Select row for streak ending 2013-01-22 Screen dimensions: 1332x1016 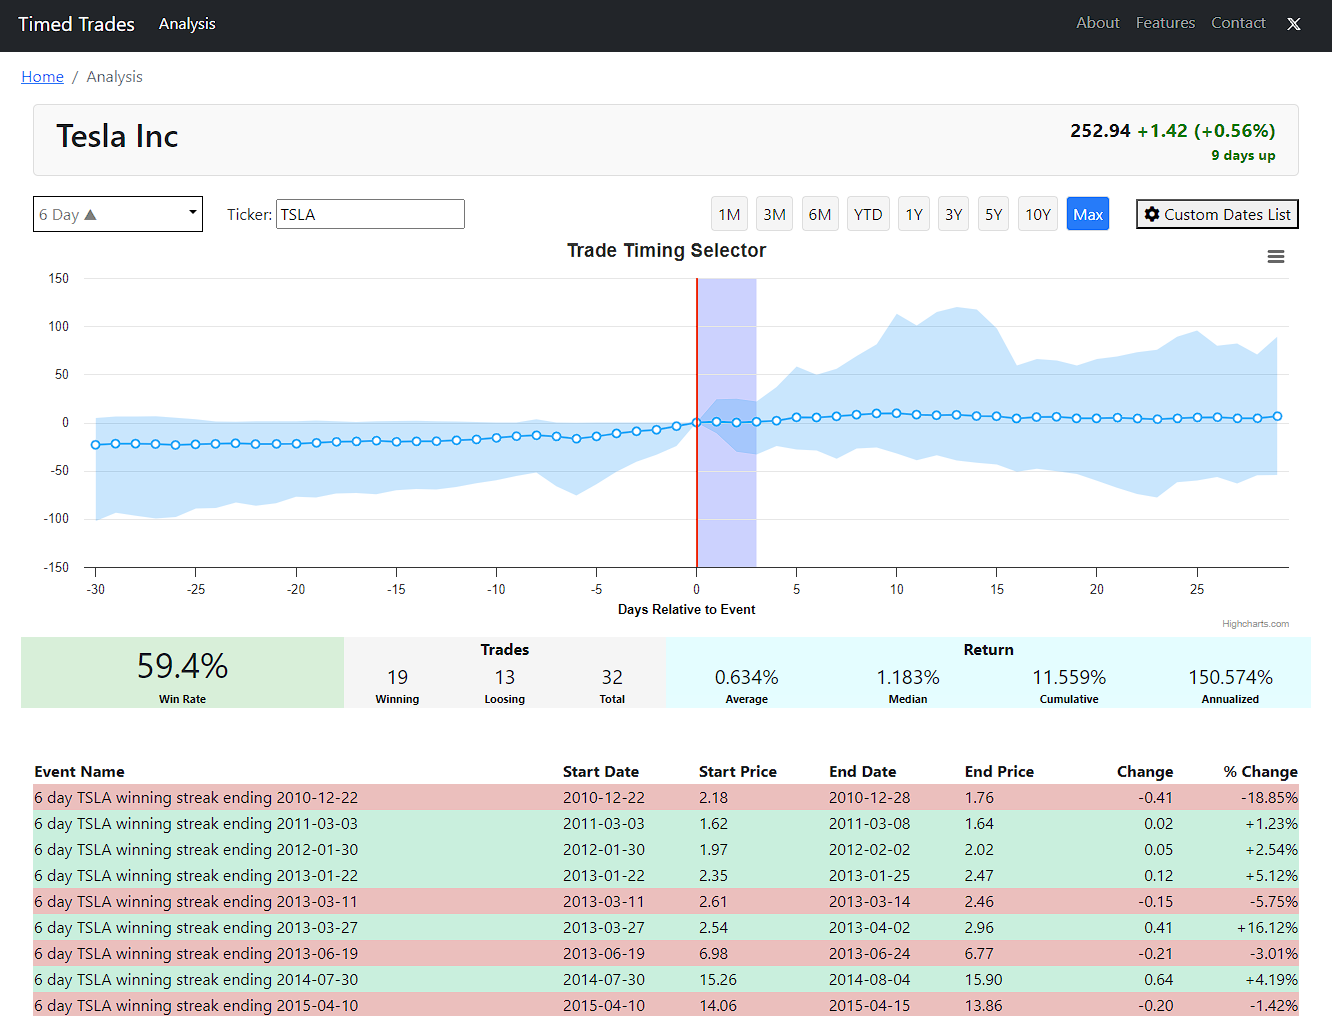[666, 876]
